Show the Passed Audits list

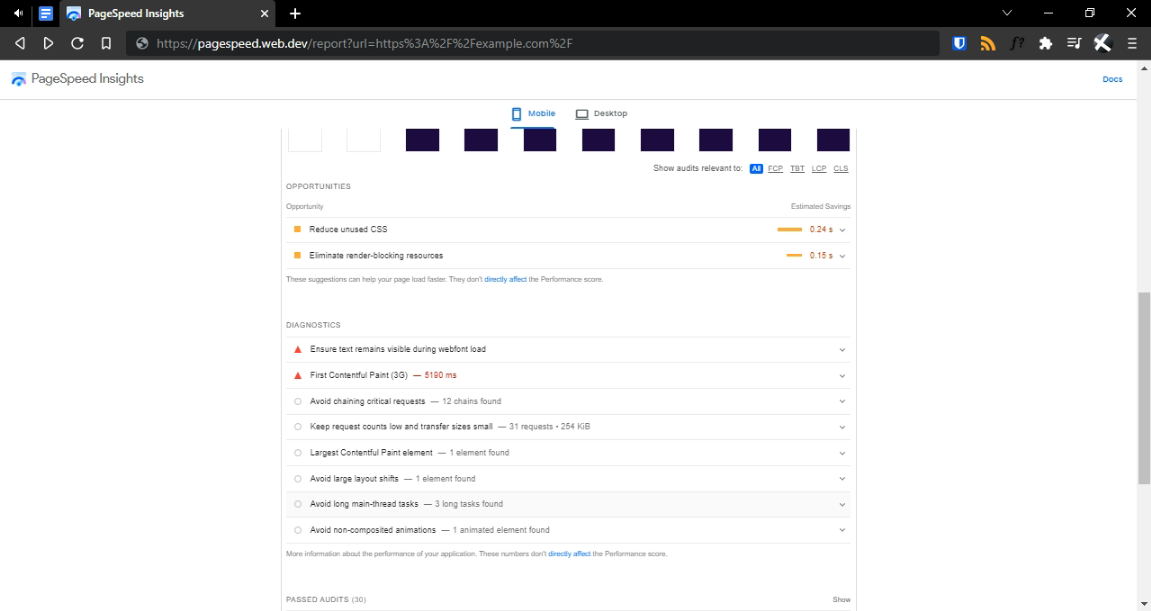(841, 600)
